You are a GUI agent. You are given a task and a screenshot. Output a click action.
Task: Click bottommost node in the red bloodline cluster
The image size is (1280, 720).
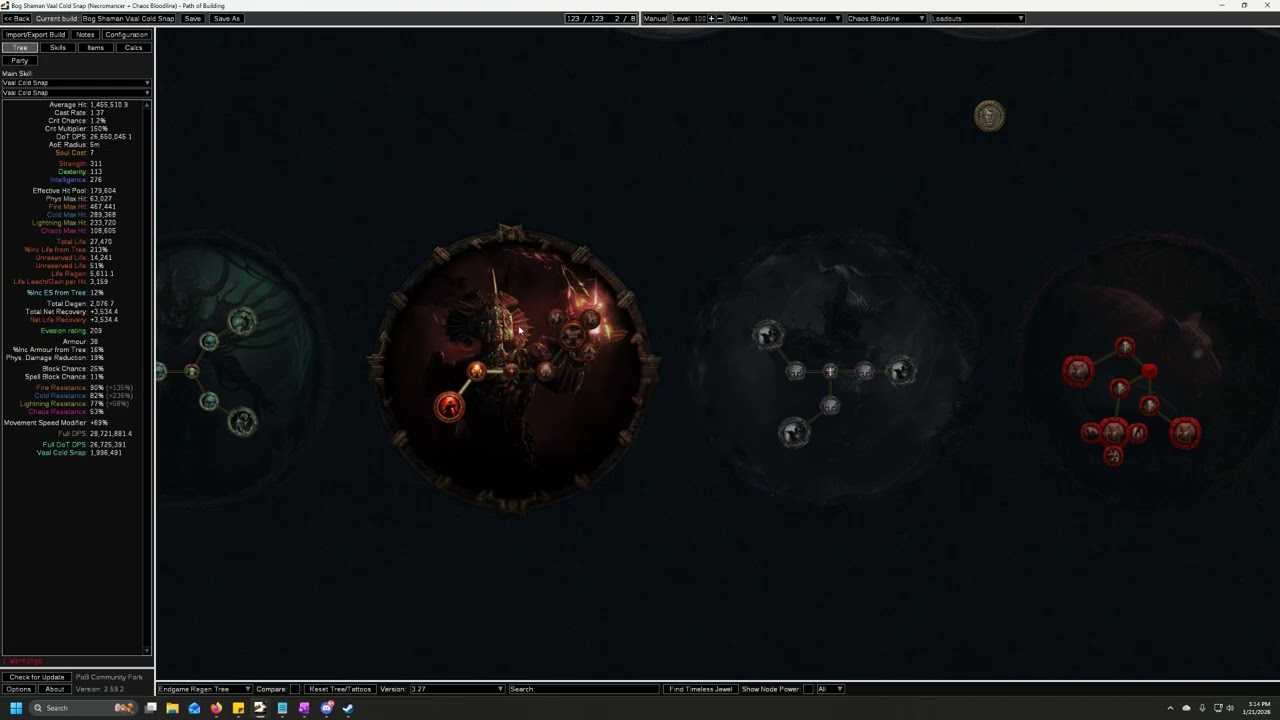(1113, 456)
